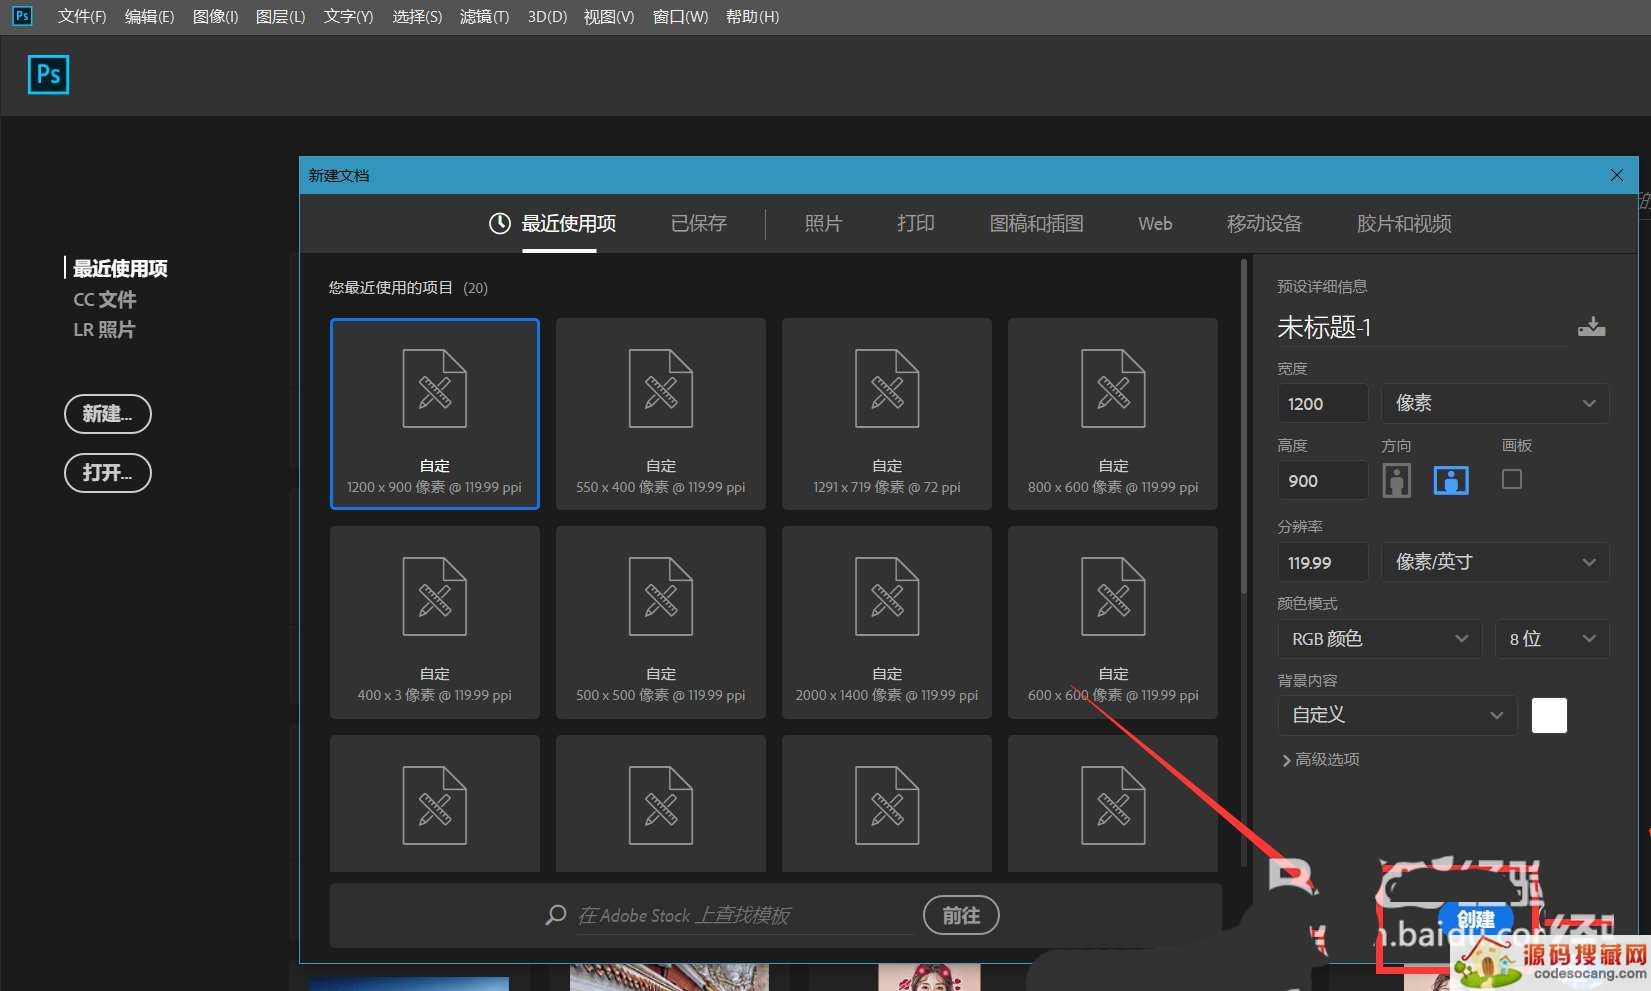Open the 图像(I) menu
This screenshot has width=1651, height=991.
215,16
